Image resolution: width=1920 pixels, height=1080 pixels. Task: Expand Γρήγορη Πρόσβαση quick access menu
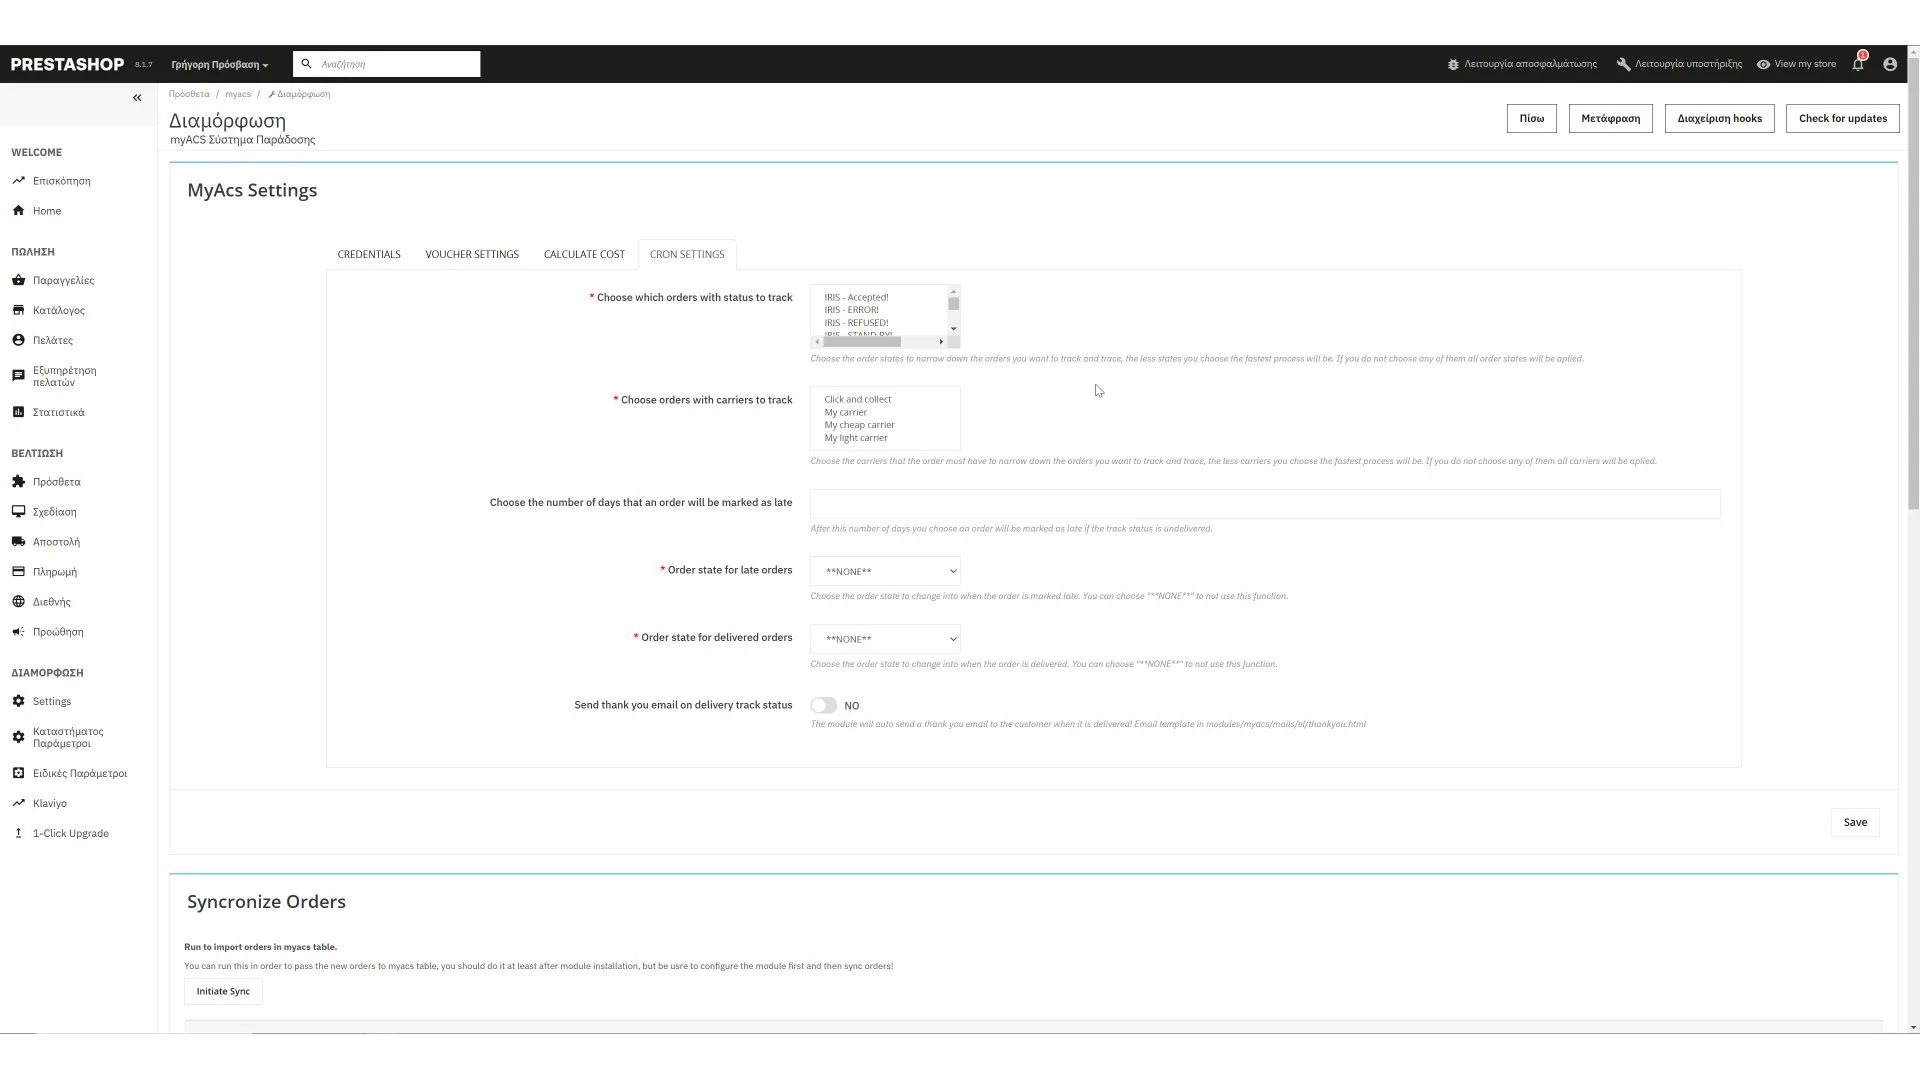click(219, 65)
